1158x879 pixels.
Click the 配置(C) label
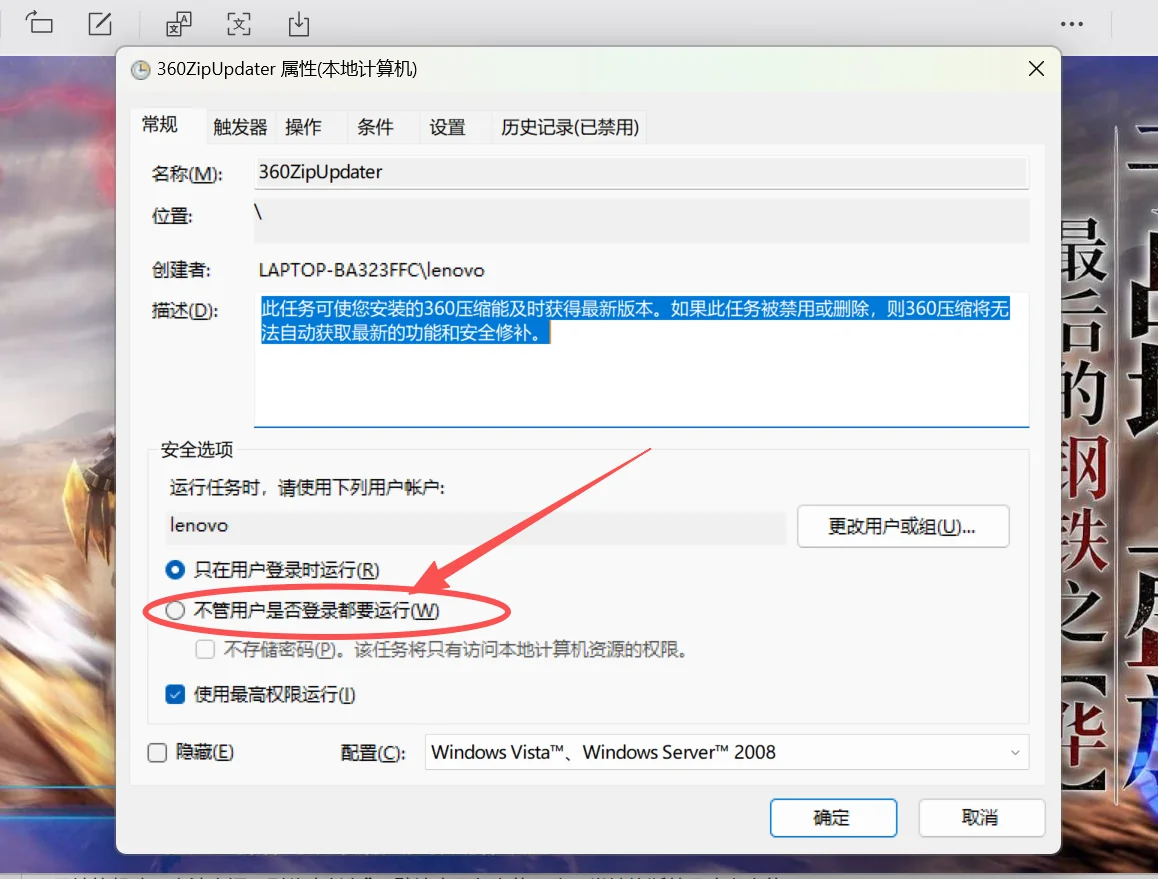tap(373, 753)
